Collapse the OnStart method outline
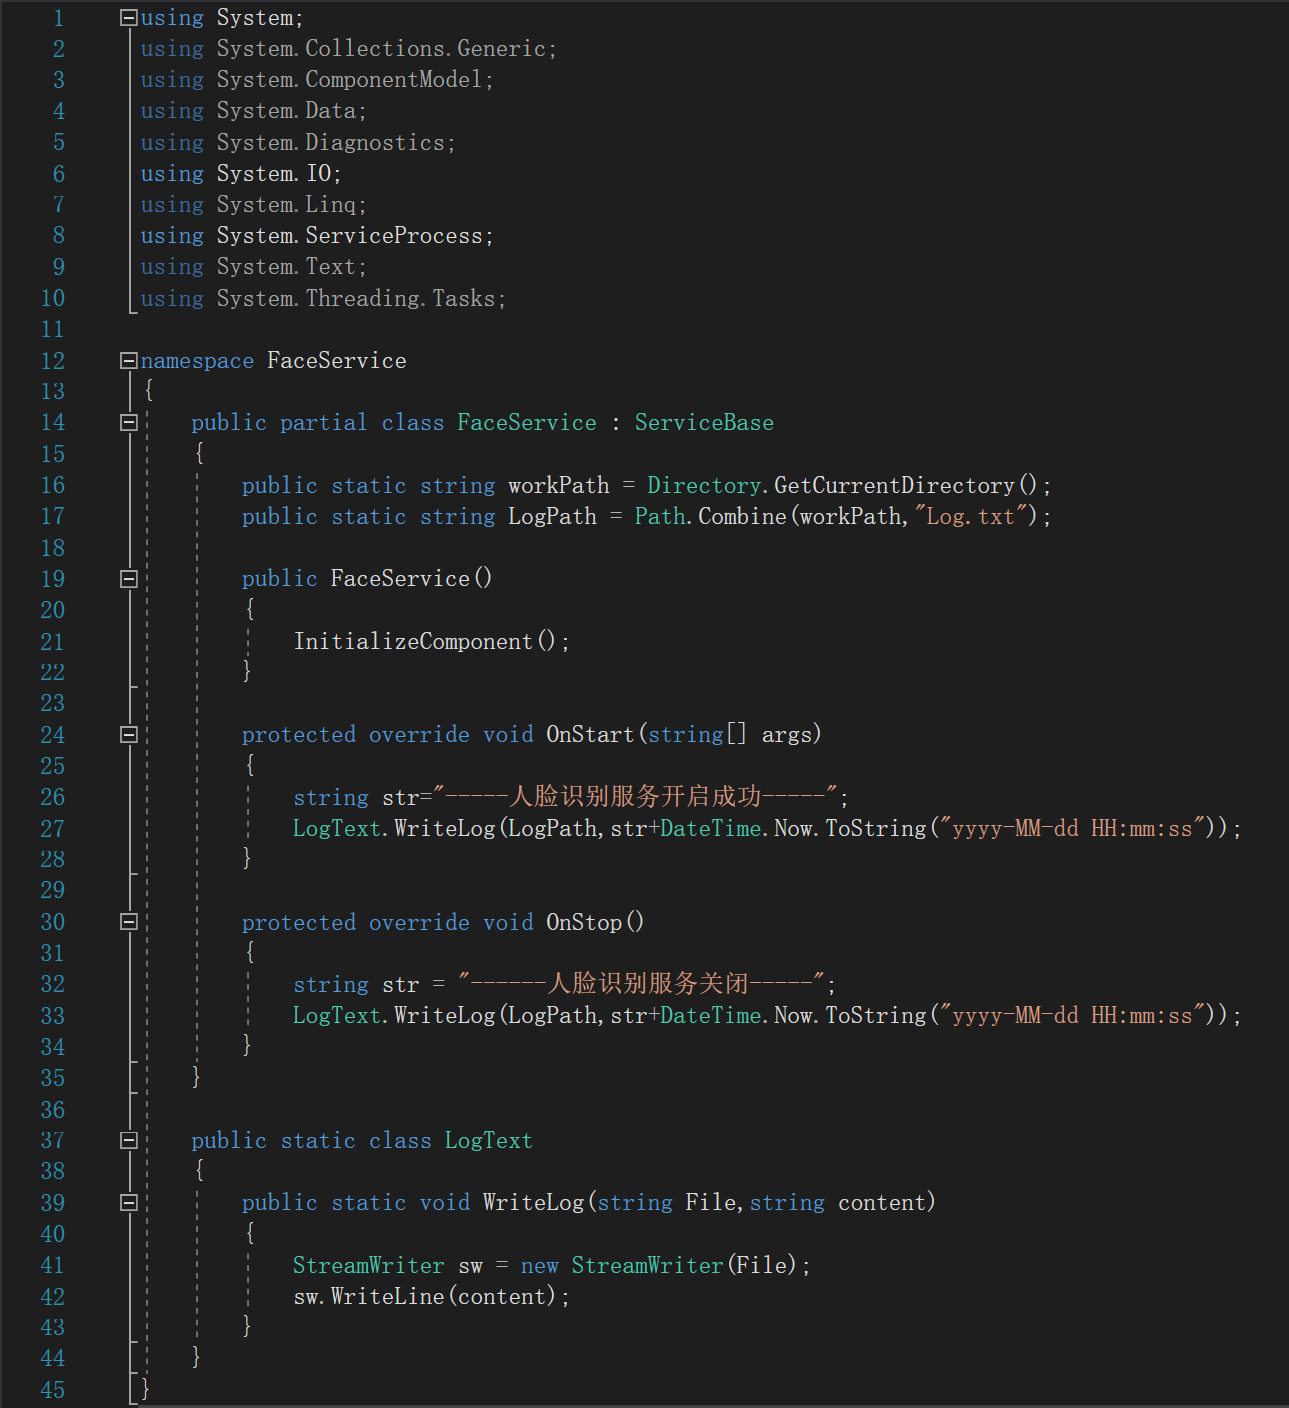This screenshot has width=1289, height=1408. [x=128, y=734]
